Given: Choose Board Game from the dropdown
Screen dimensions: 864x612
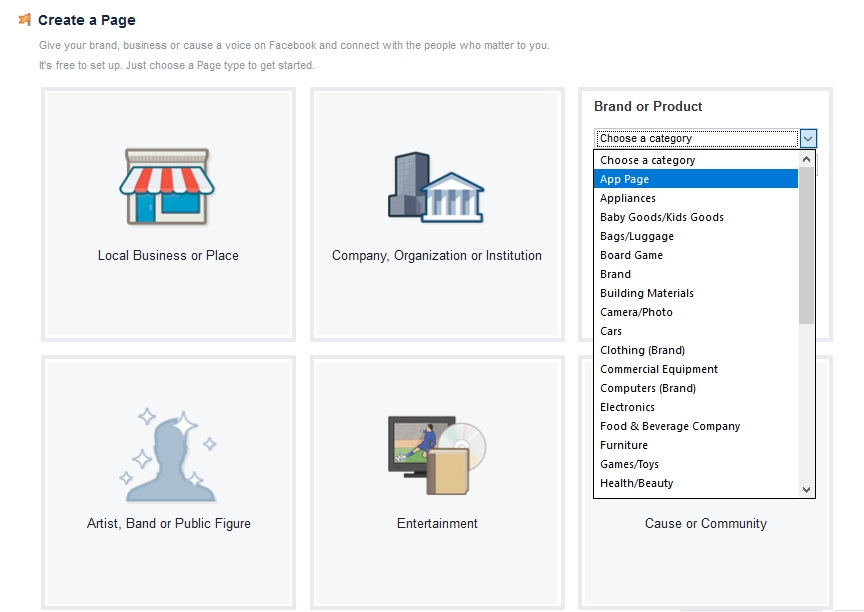Looking at the screenshot, I should point(696,255).
